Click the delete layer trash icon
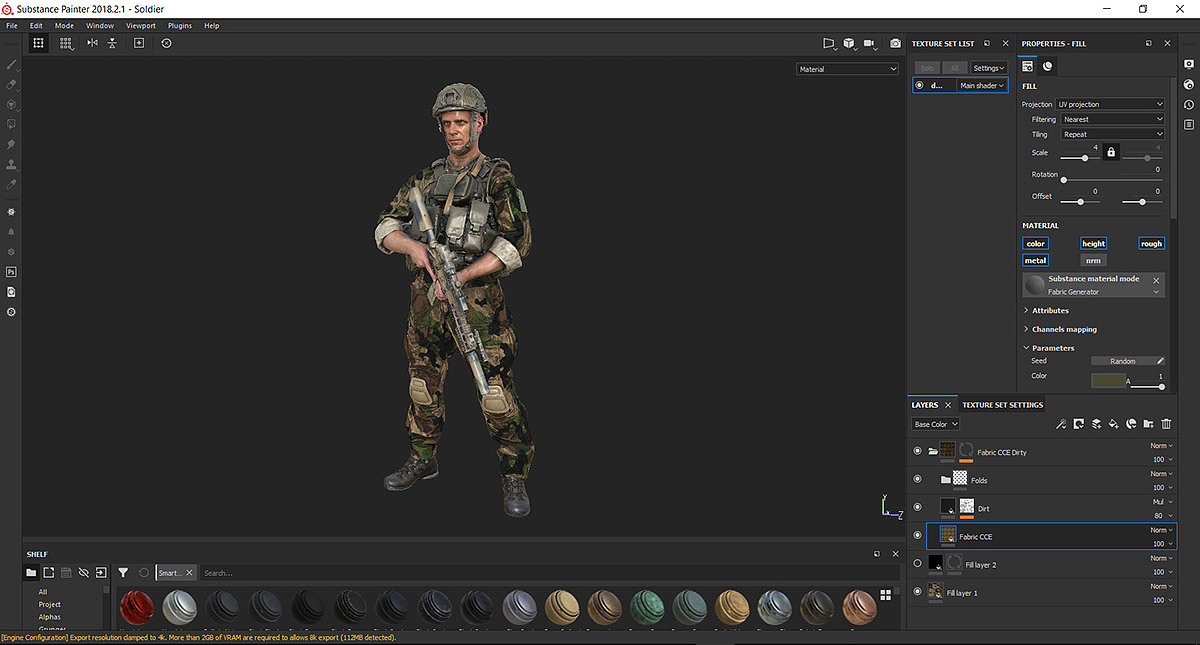 [1166, 424]
